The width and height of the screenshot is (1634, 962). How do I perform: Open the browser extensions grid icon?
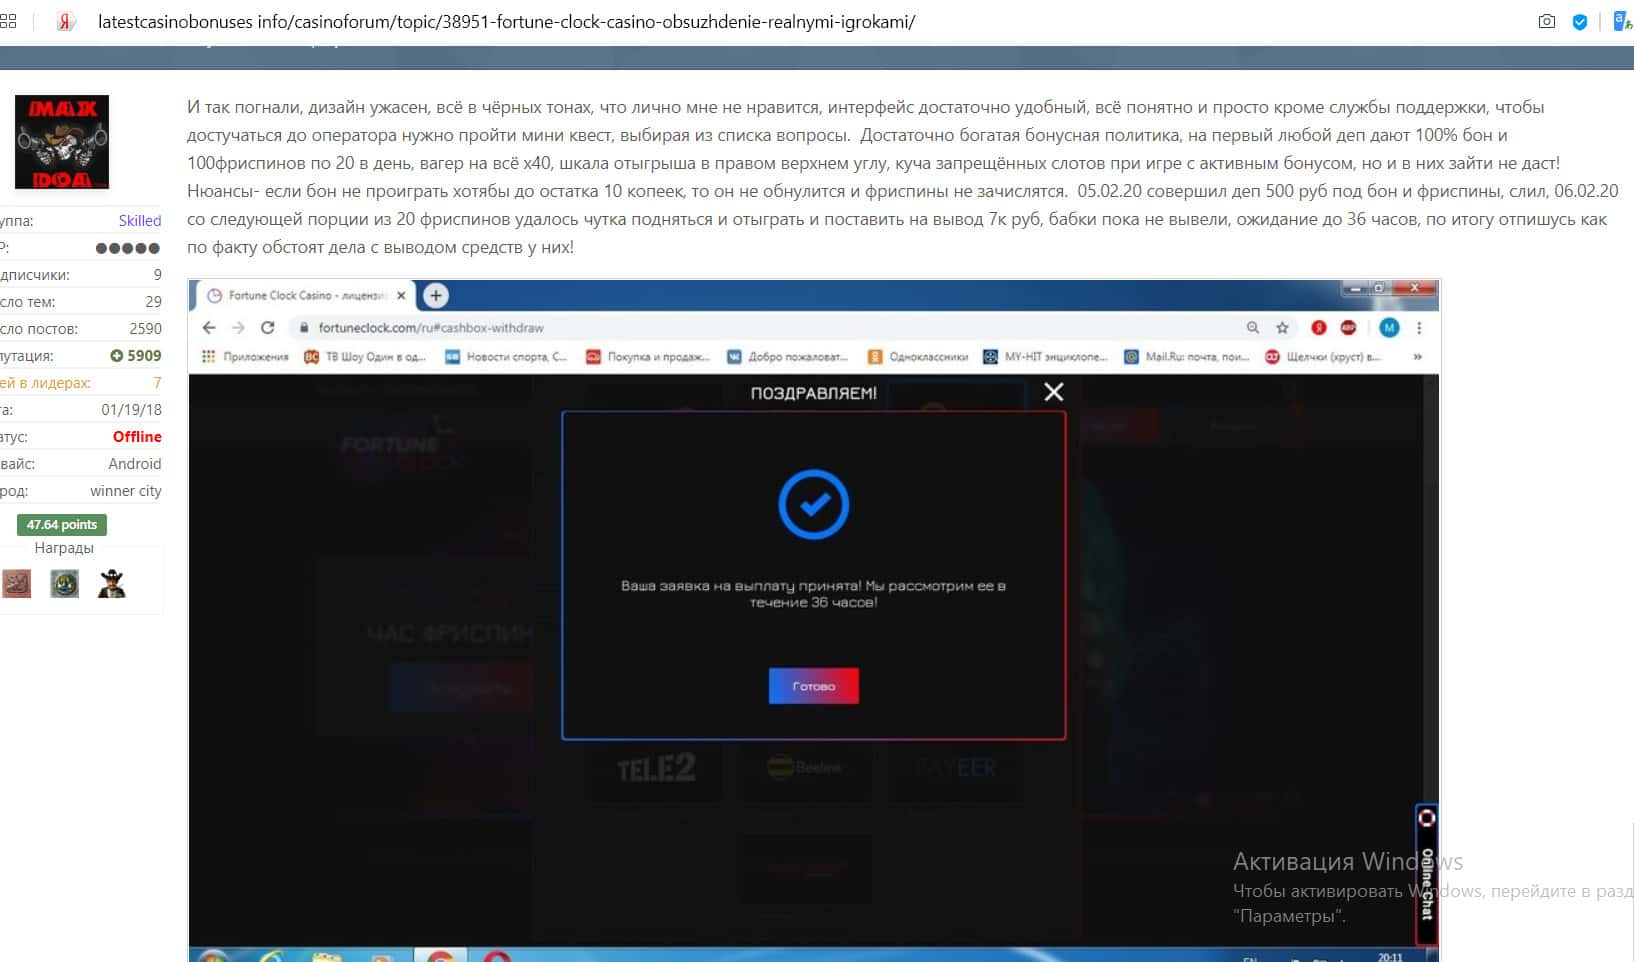click(x=8, y=21)
